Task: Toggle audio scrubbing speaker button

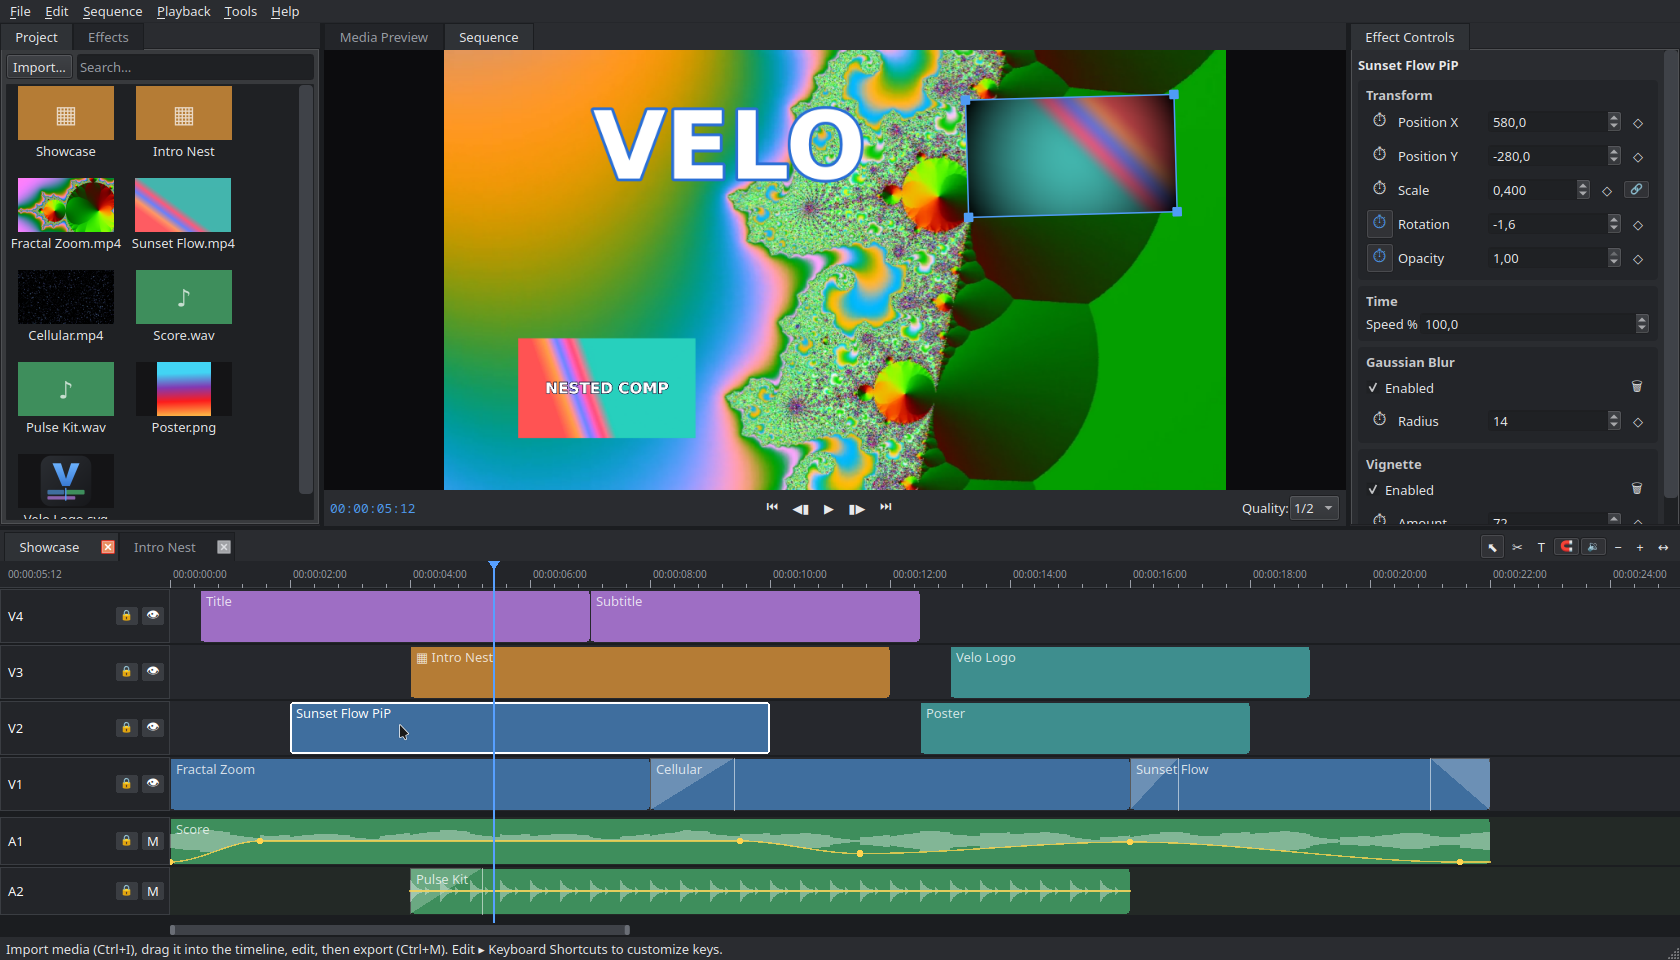Action: point(1593,547)
